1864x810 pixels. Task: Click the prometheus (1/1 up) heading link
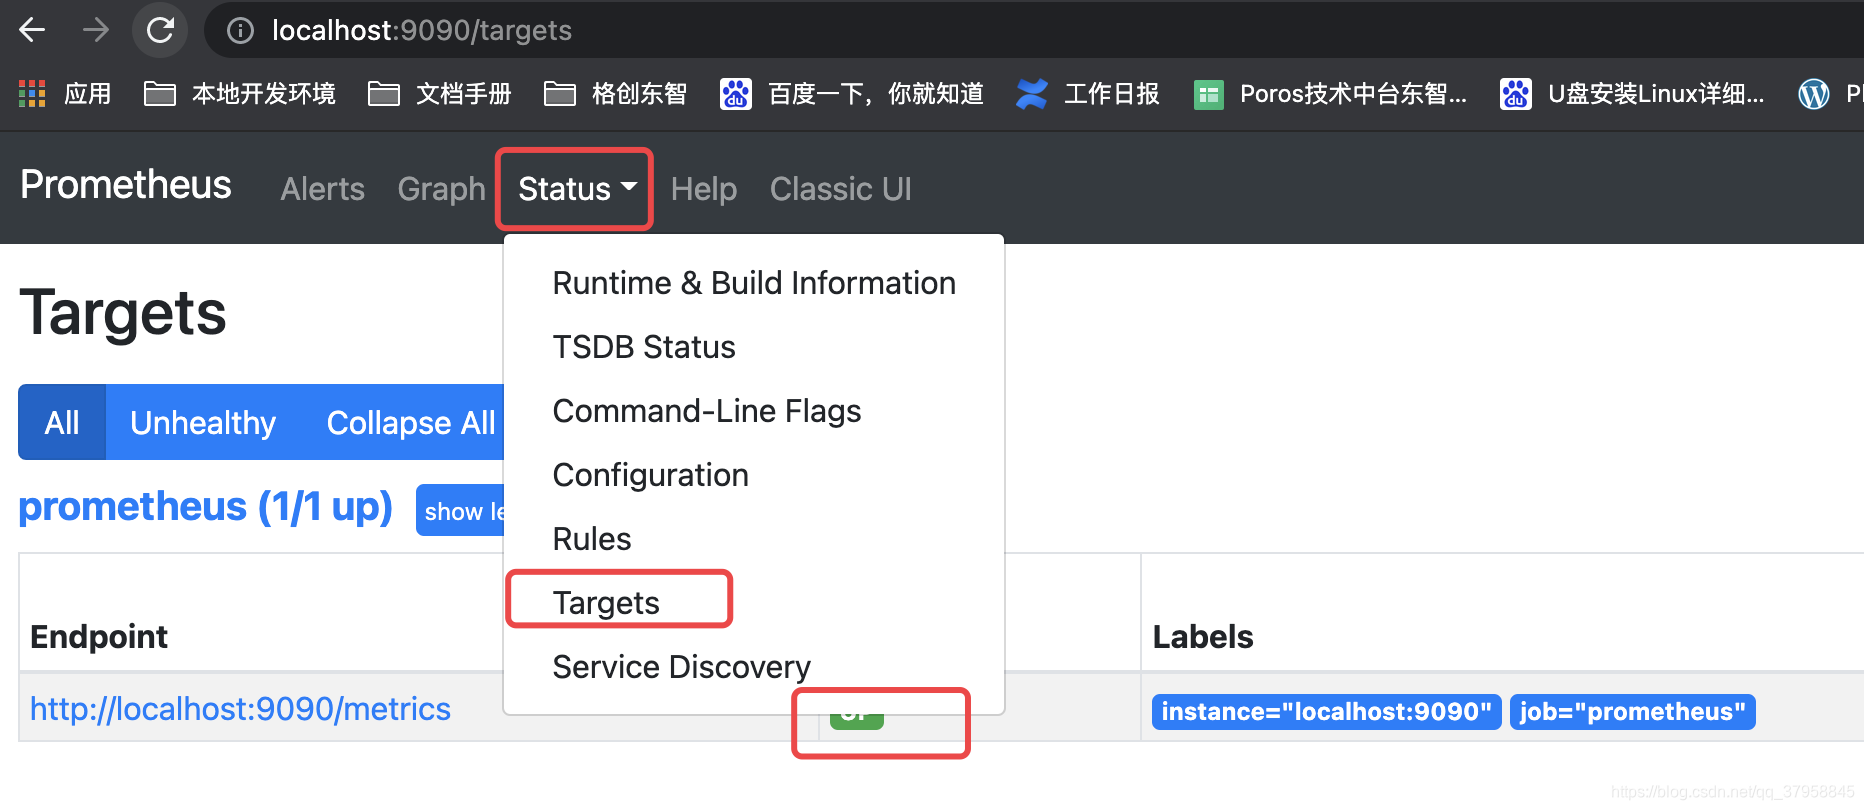(205, 507)
